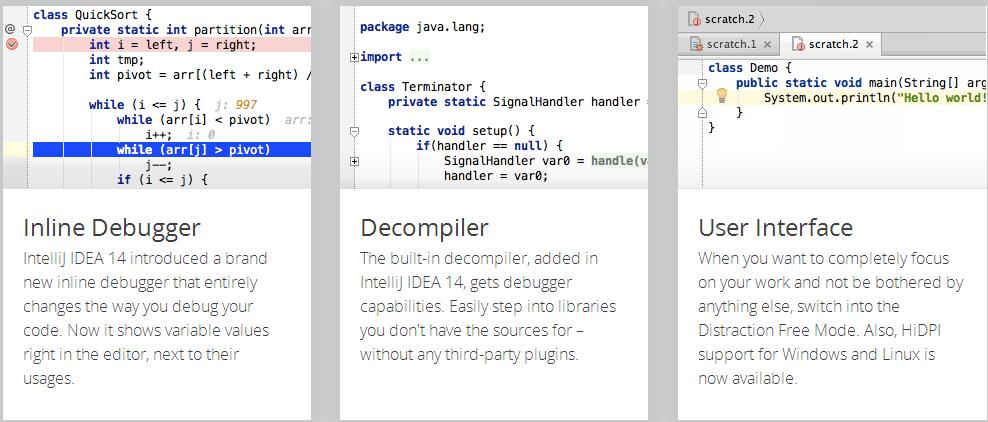Expand the folded region at SignalHandler var0 line
This screenshot has width=988, height=422.
354,161
